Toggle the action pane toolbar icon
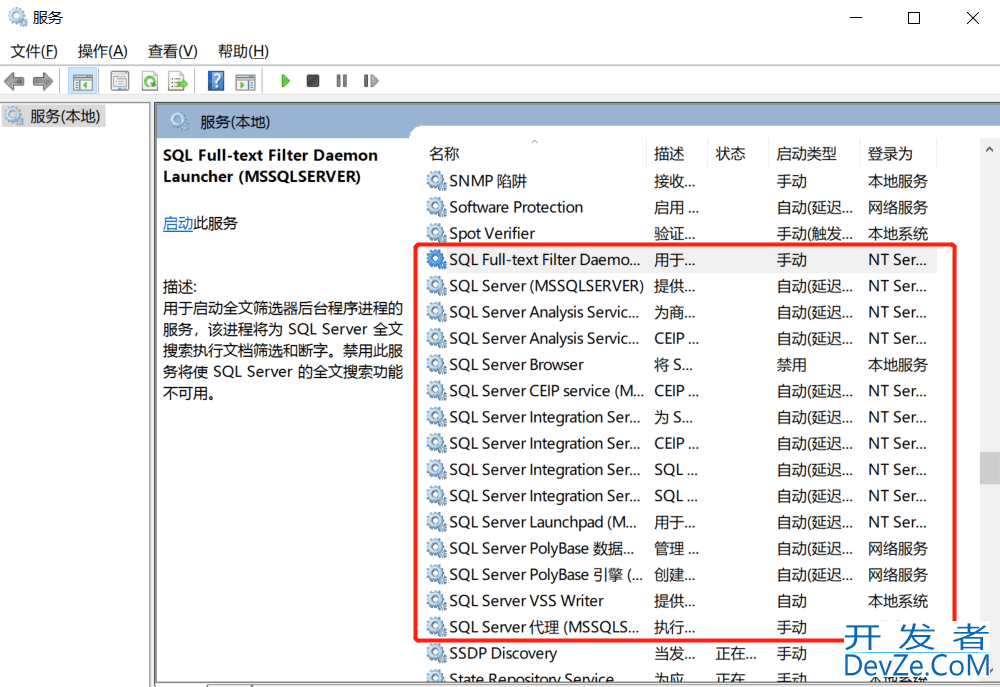Viewport: 1000px width, 687px height. click(x=246, y=81)
